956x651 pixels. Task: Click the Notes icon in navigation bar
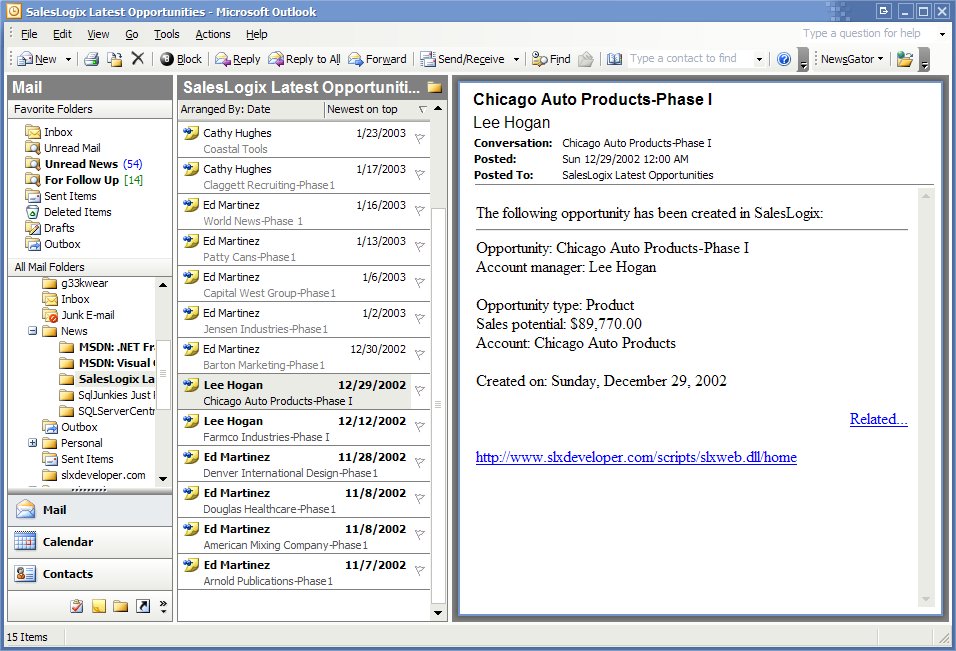(99, 606)
